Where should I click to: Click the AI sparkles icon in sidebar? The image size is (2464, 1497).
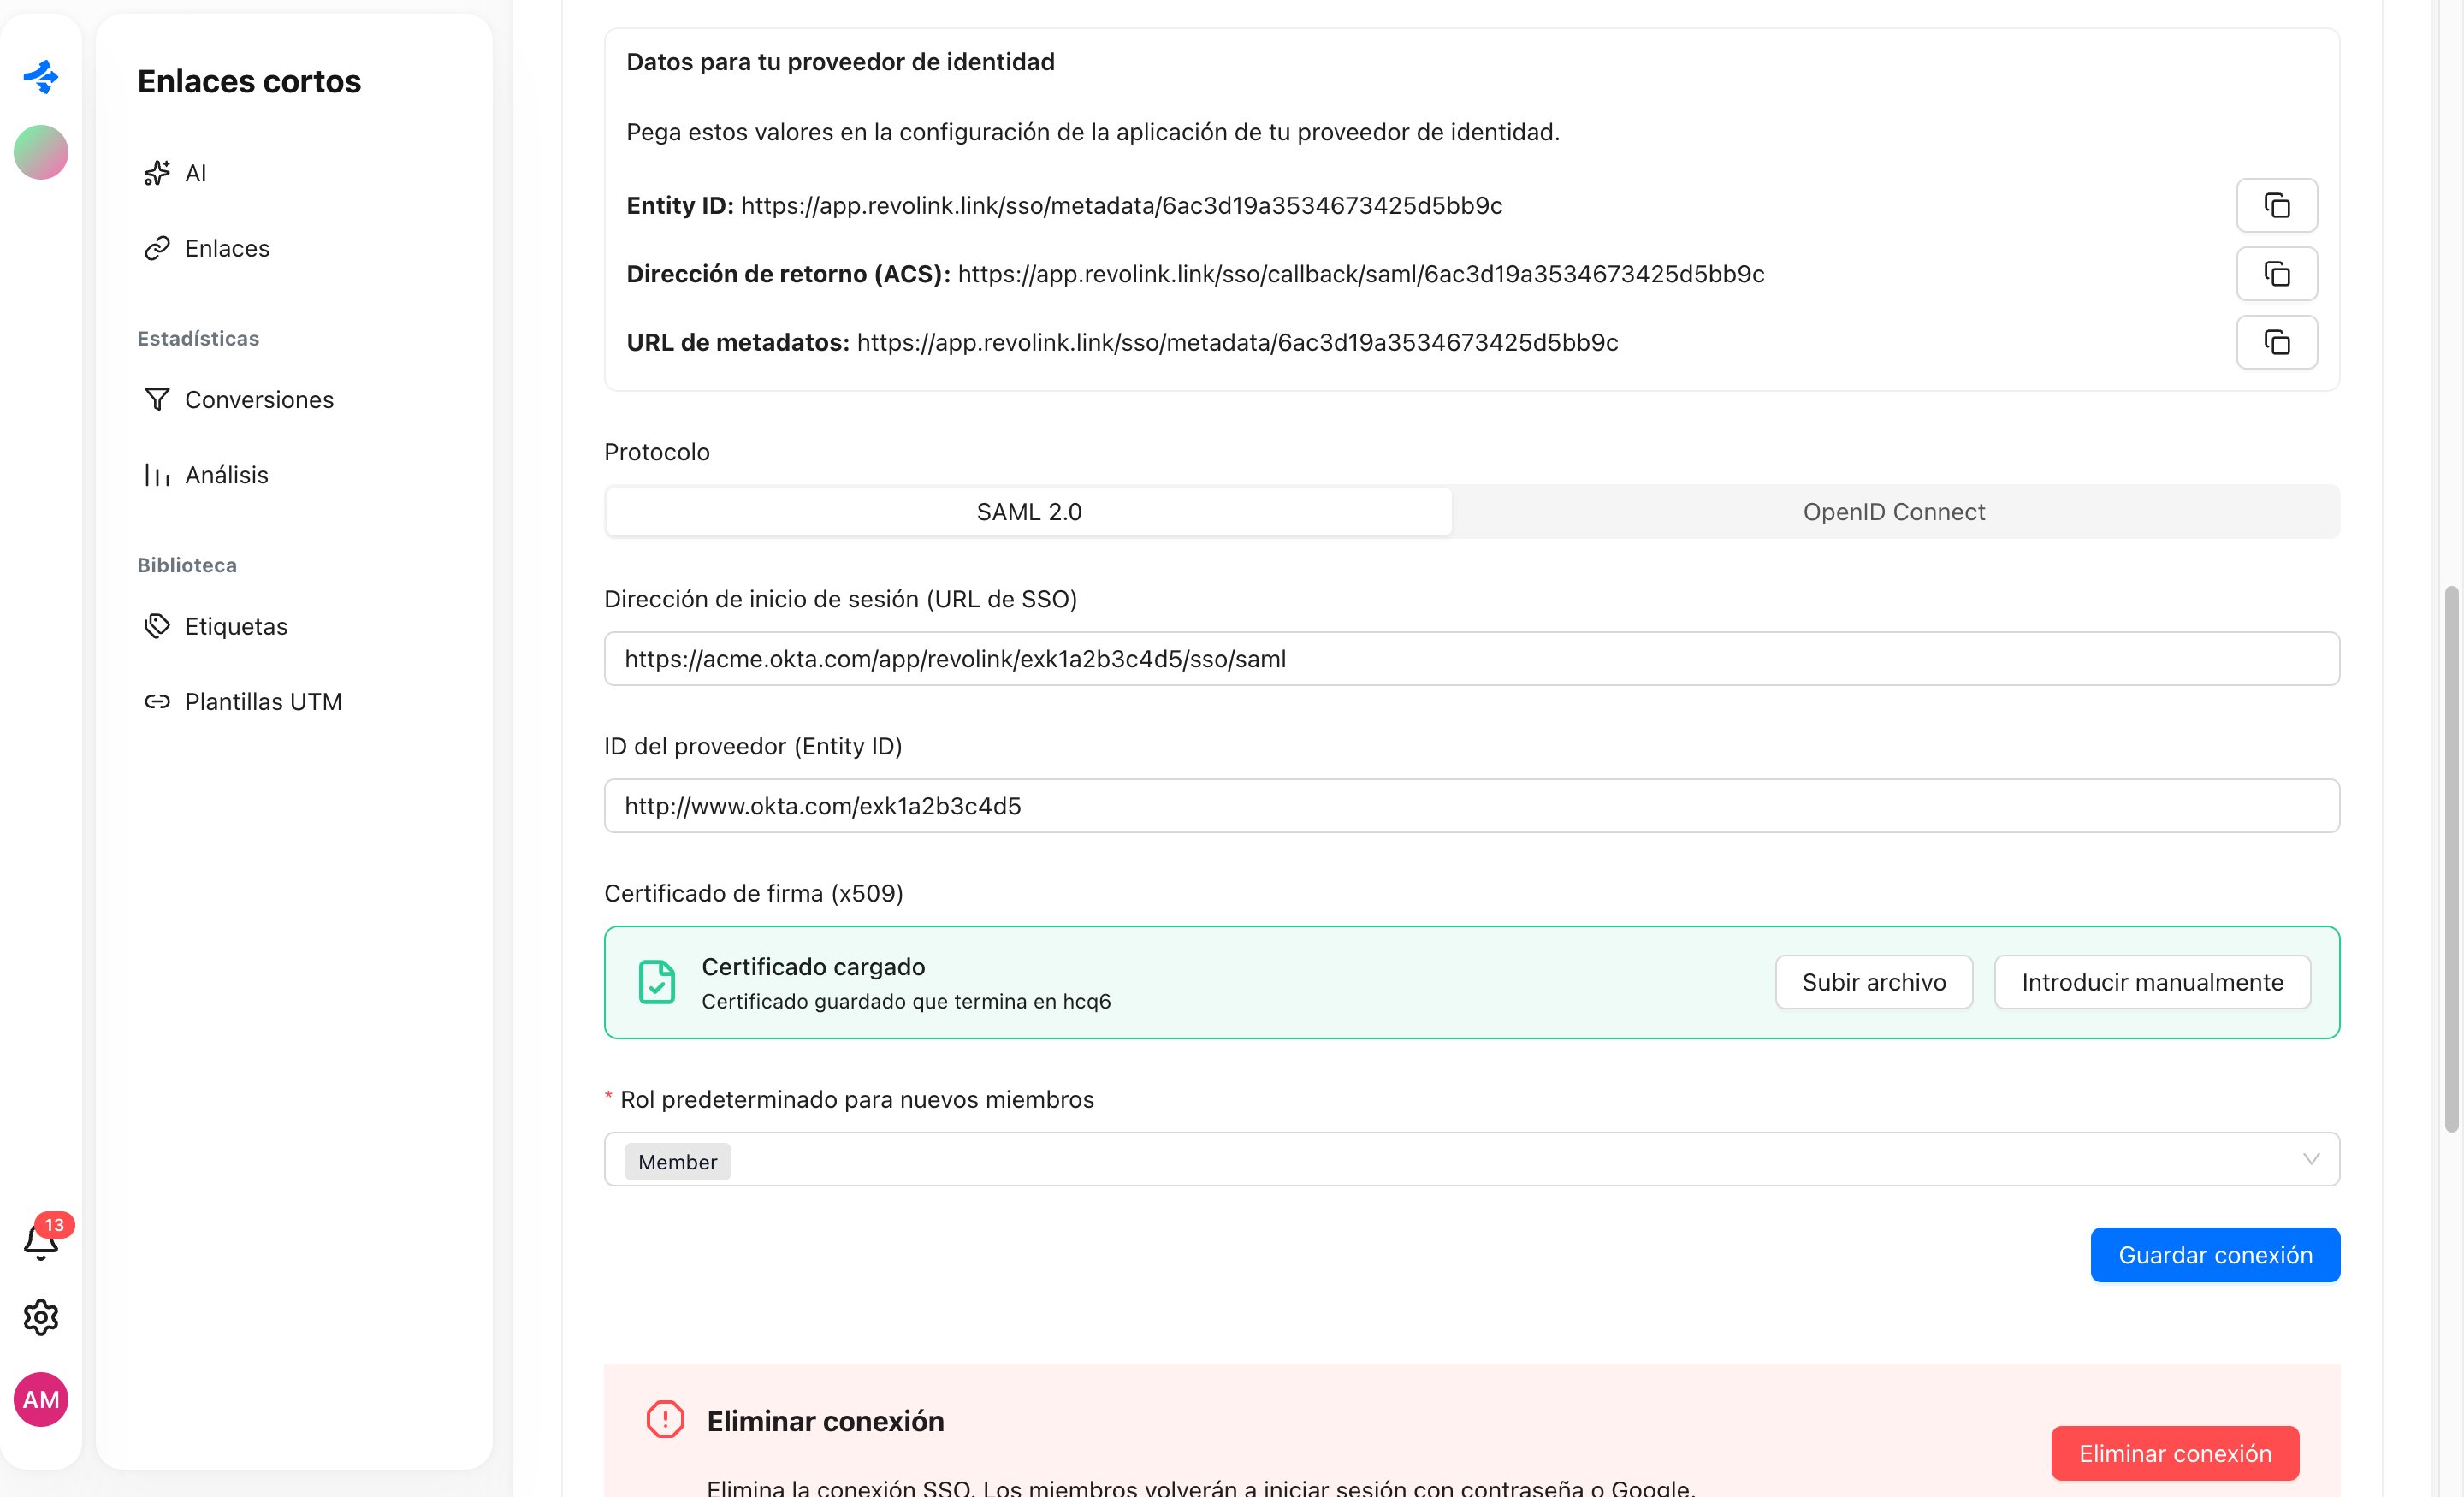[x=157, y=173]
